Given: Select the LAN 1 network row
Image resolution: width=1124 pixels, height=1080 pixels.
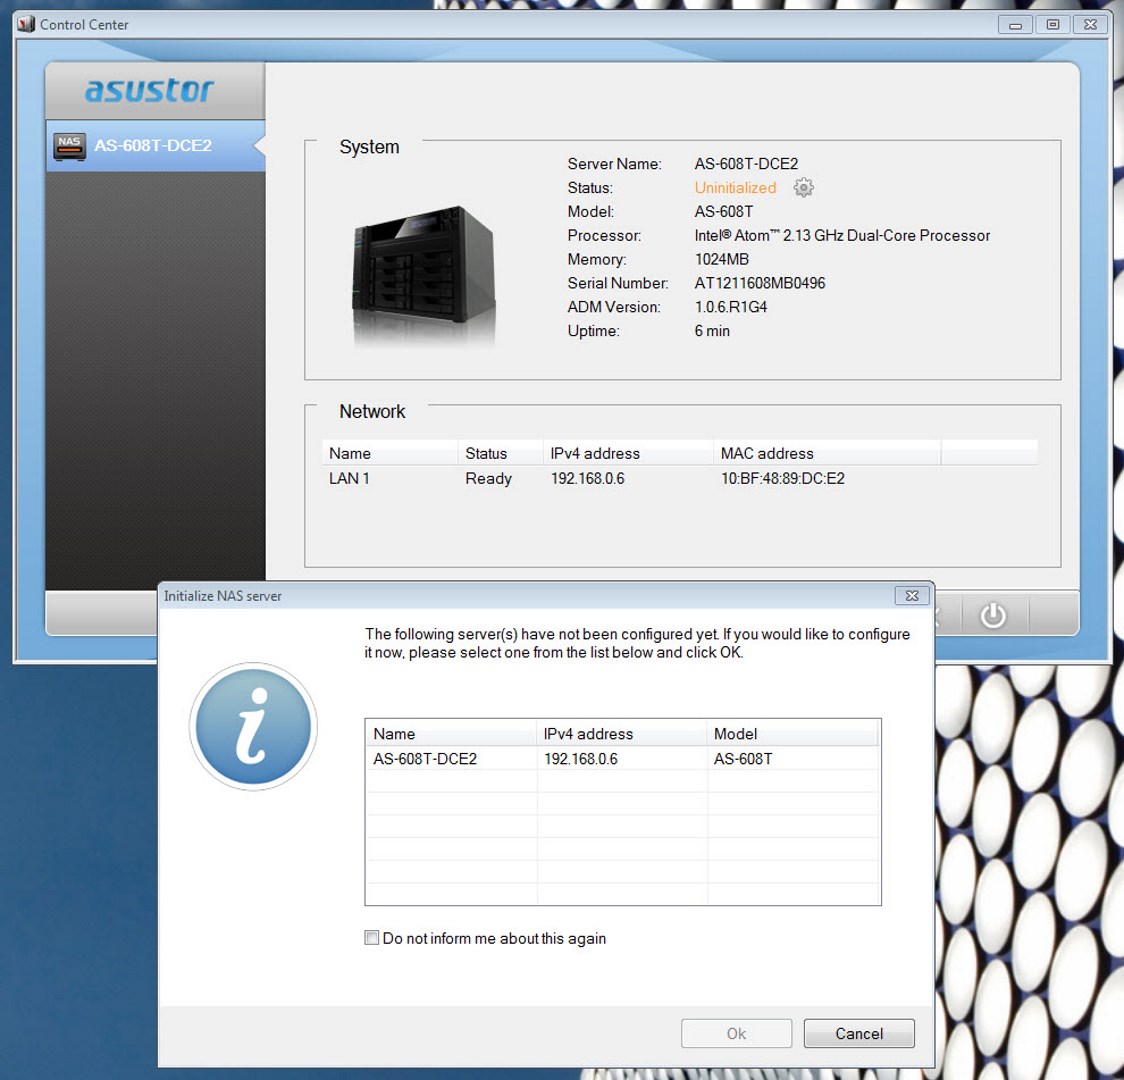Looking at the screenshot, I should pos(679,478).
